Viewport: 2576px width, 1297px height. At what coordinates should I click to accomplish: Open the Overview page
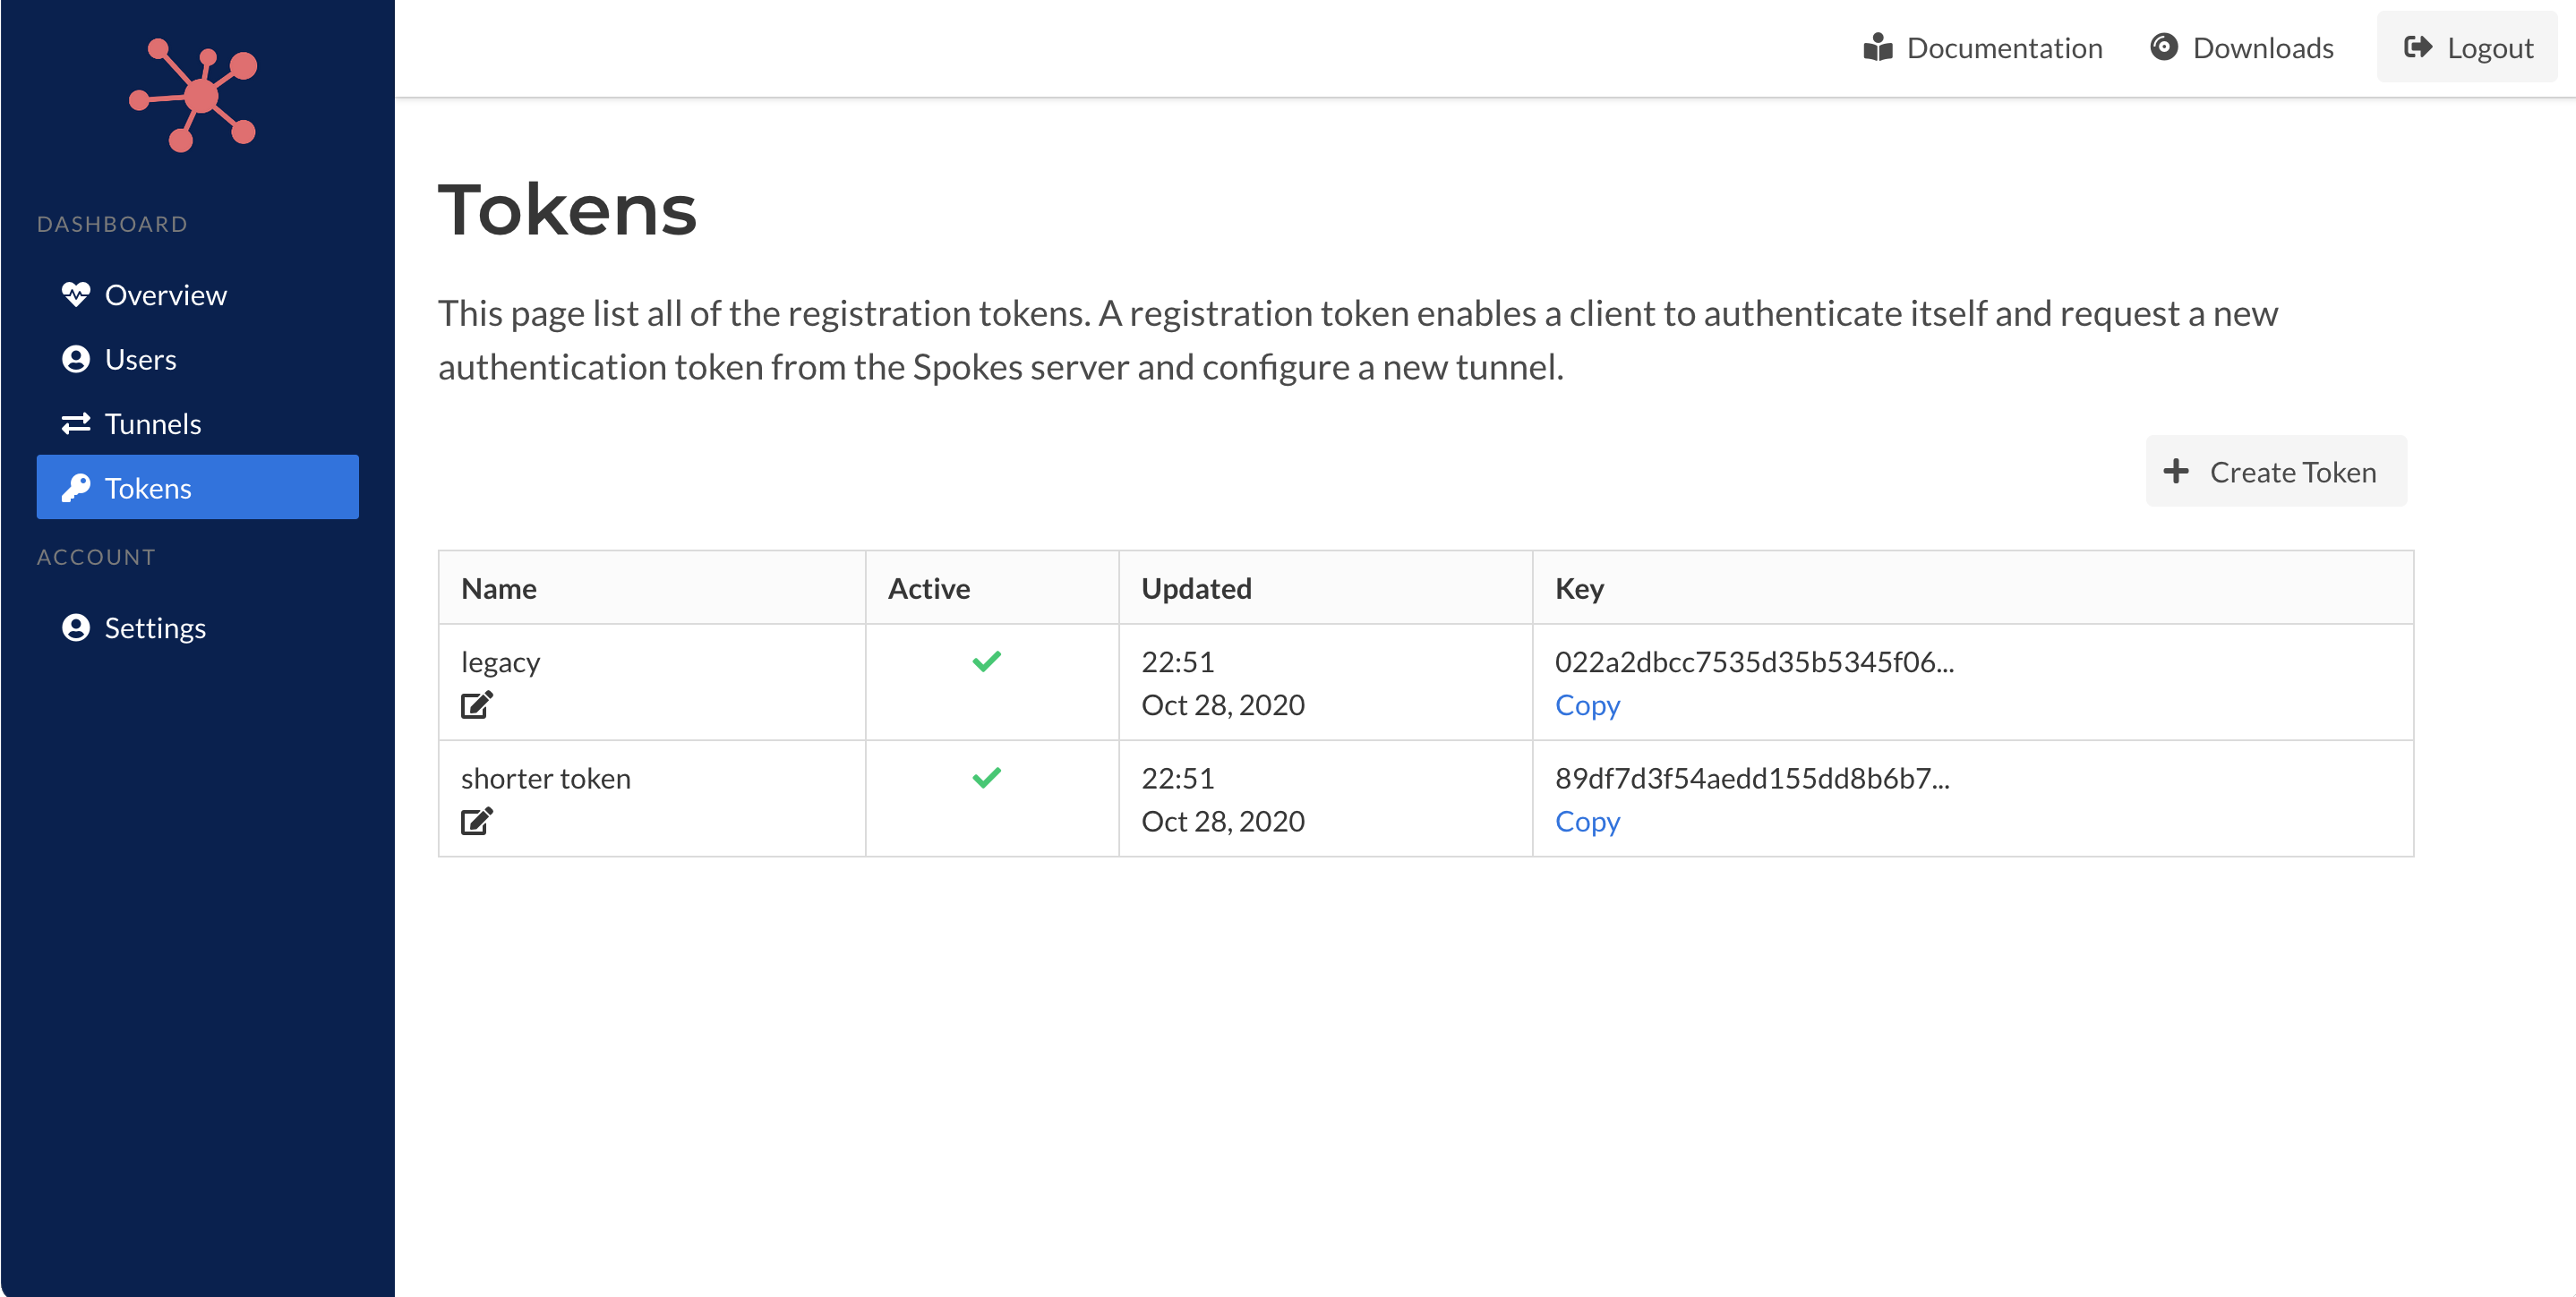[x=198, y=295]
